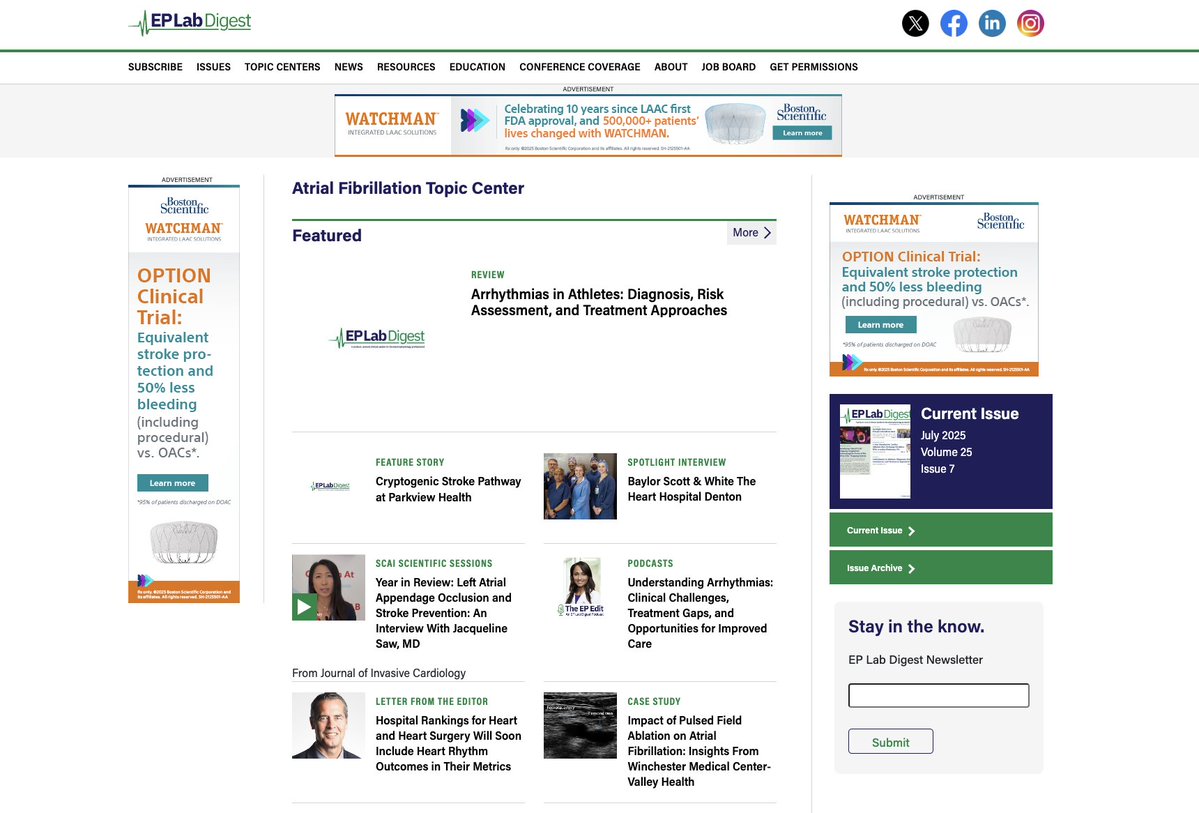Open Cryptogenic Stroke Pathway at Parkview Health

(448, 489)
